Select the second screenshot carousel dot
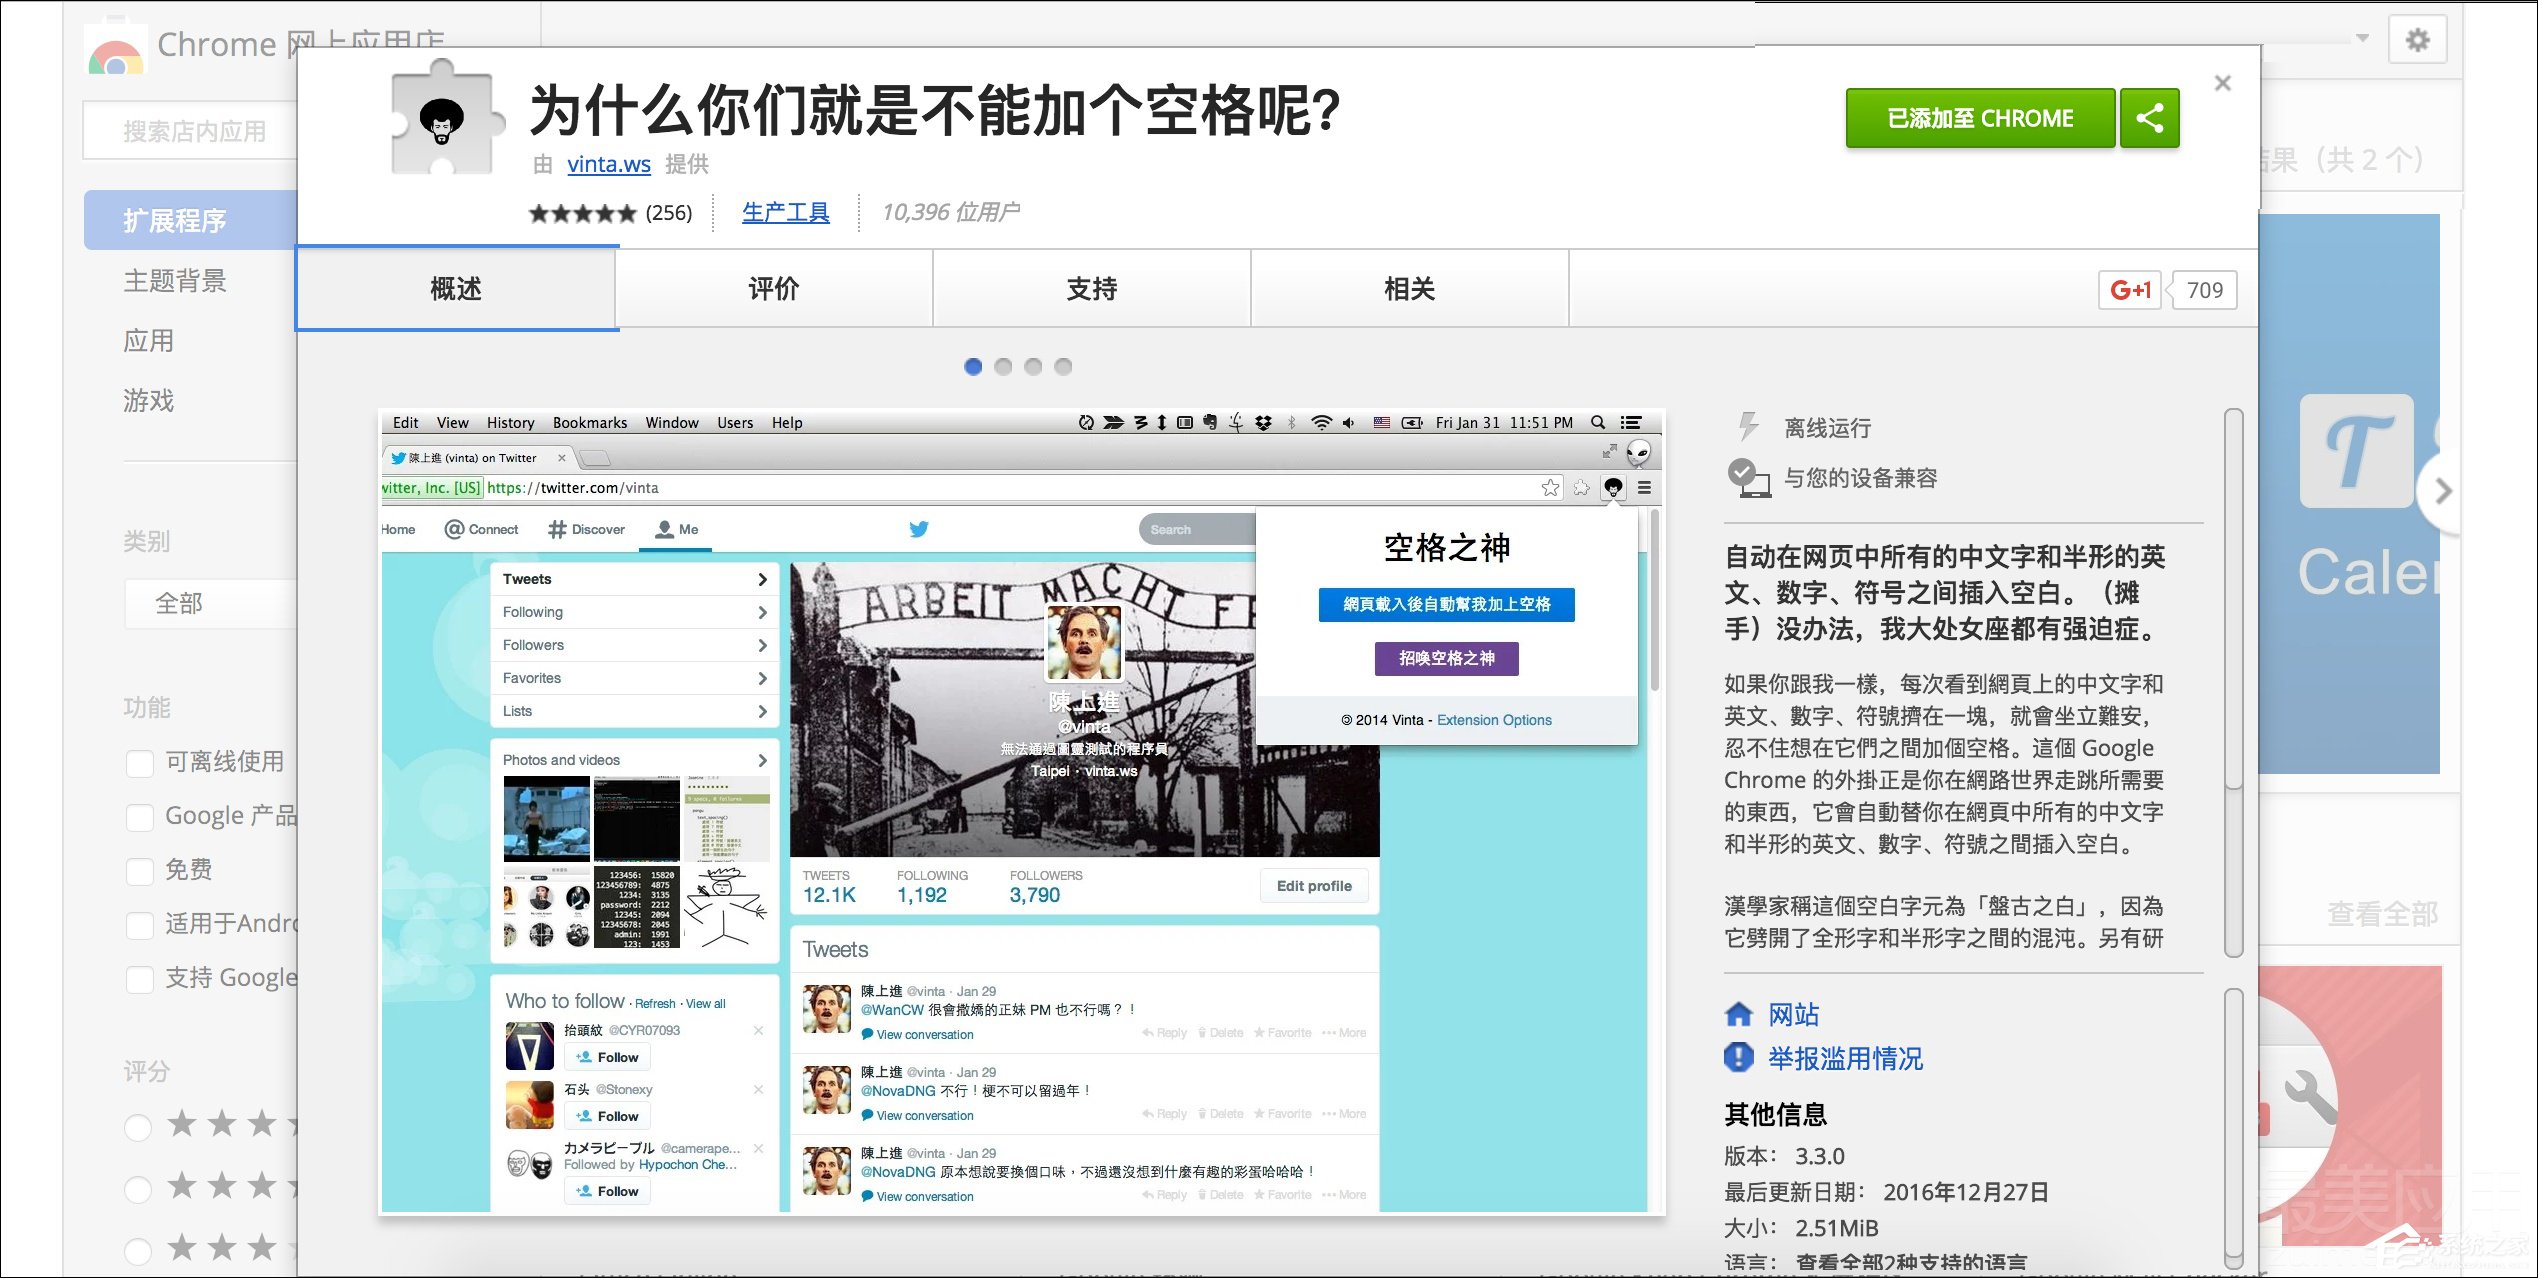2538x1278 pixels. coord(1003,367)
